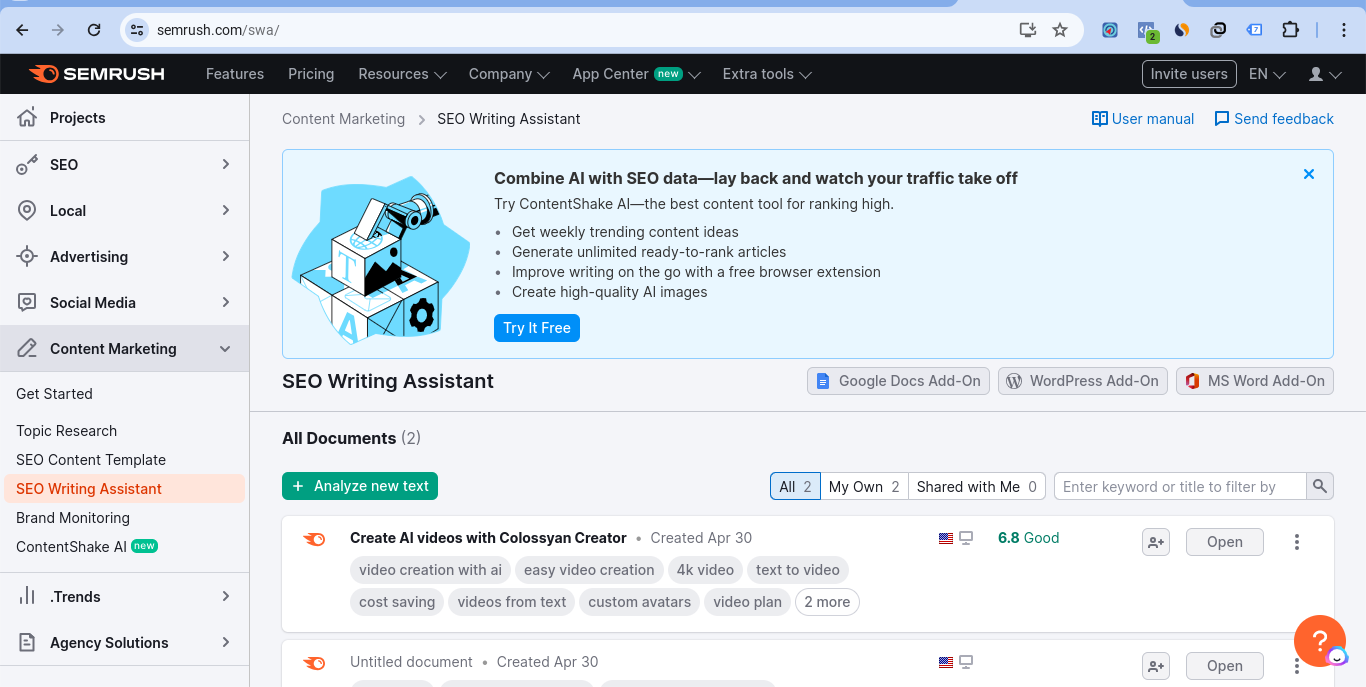The width and height of the screenshot is (1366, 687).
Task: Select the Shared with Me tab
Action: (x=977, y=487)
